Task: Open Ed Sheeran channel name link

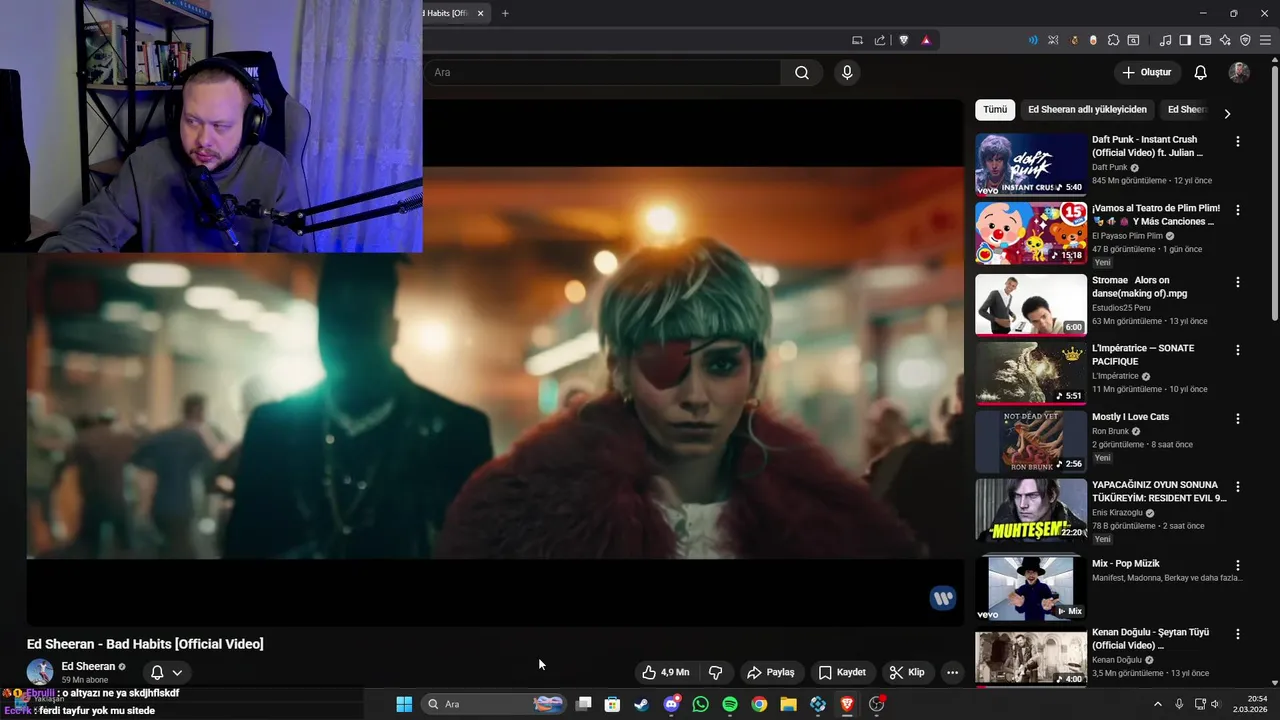Action: click(88, 666)
